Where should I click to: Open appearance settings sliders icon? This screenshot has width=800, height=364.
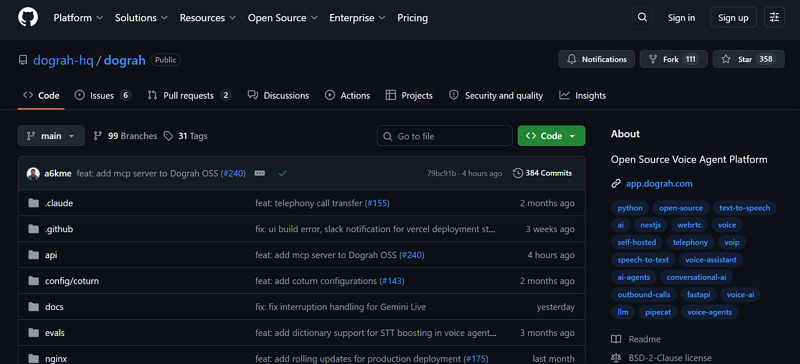point(774,17)
